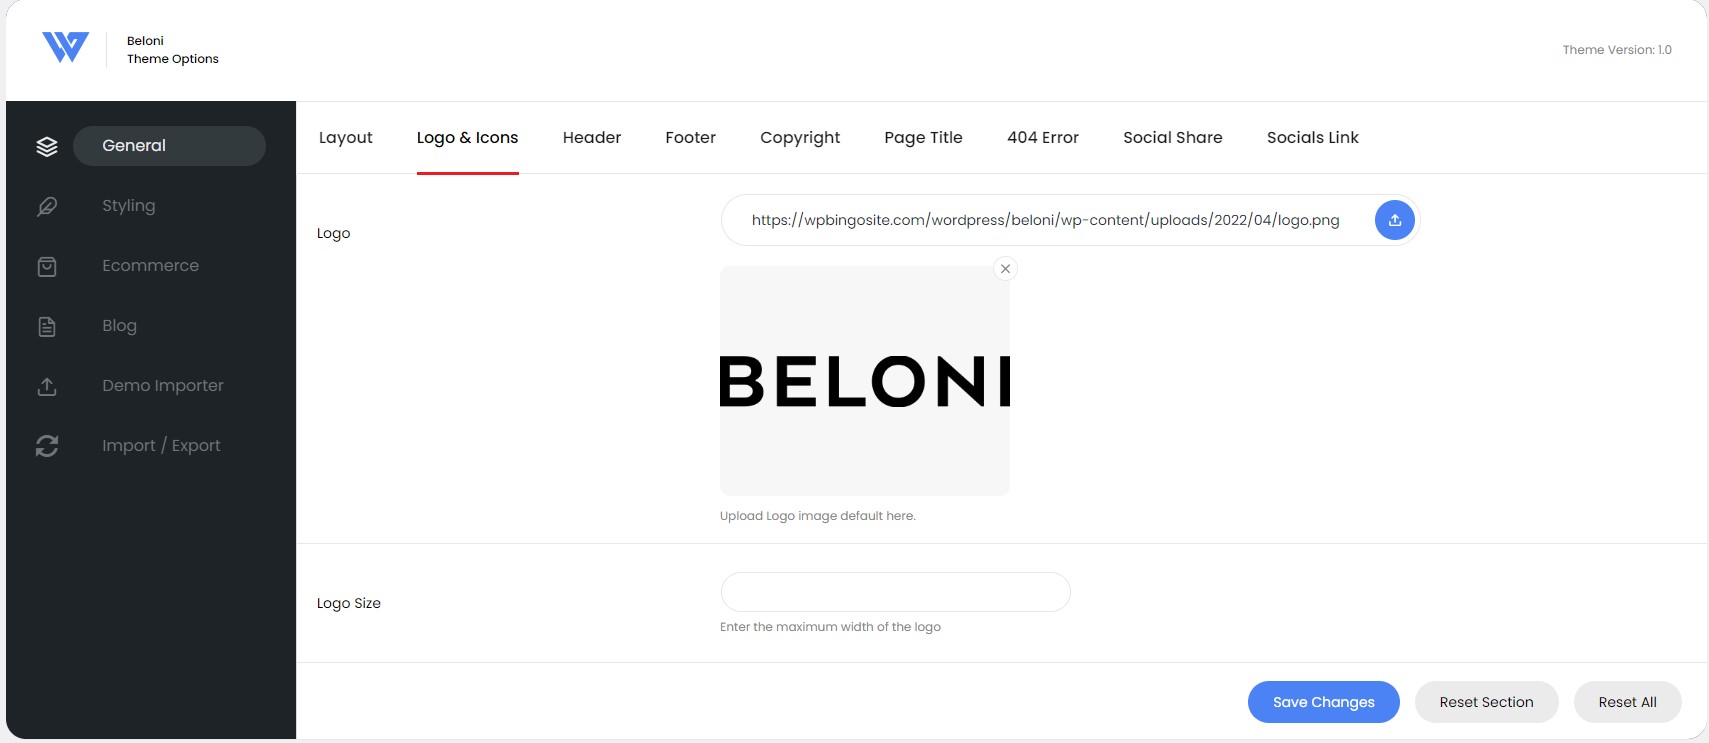Click the General layers icon in sidebar

(x=47, y=146)
